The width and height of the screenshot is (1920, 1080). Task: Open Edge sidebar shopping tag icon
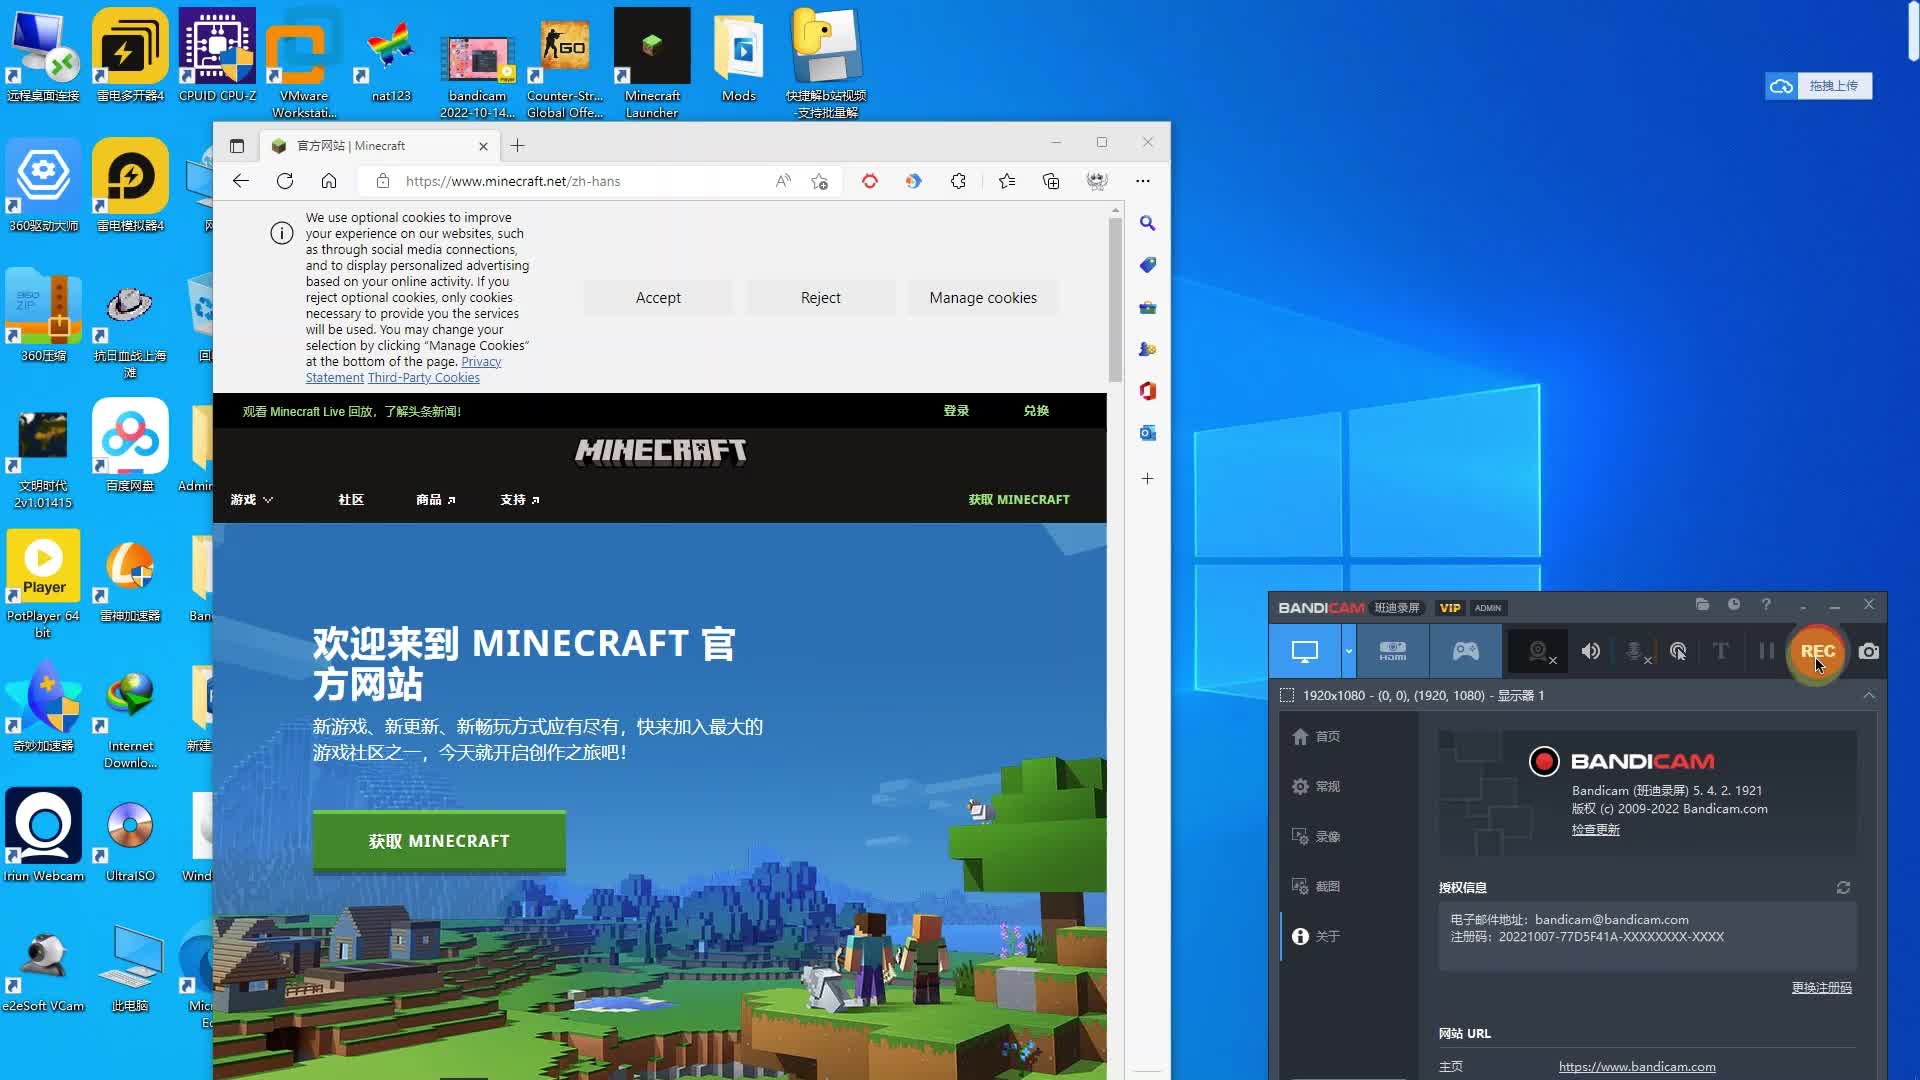(1148, 265)
